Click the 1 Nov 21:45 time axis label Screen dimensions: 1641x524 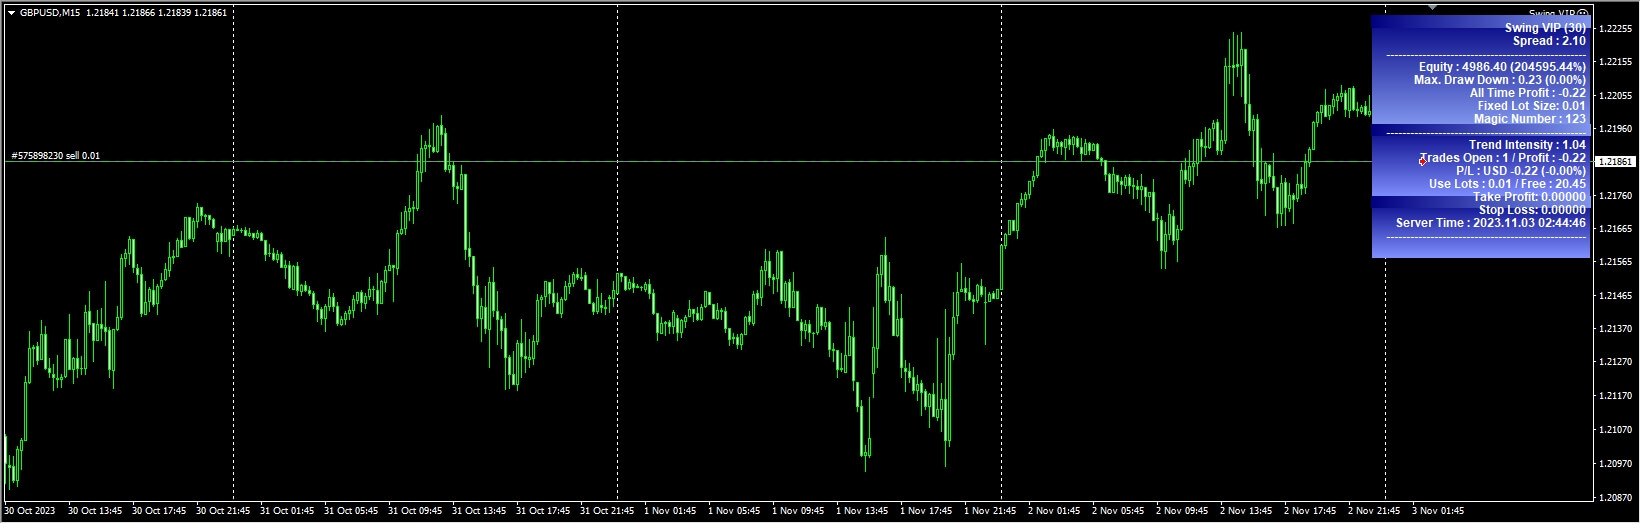[x=990, y=511]
